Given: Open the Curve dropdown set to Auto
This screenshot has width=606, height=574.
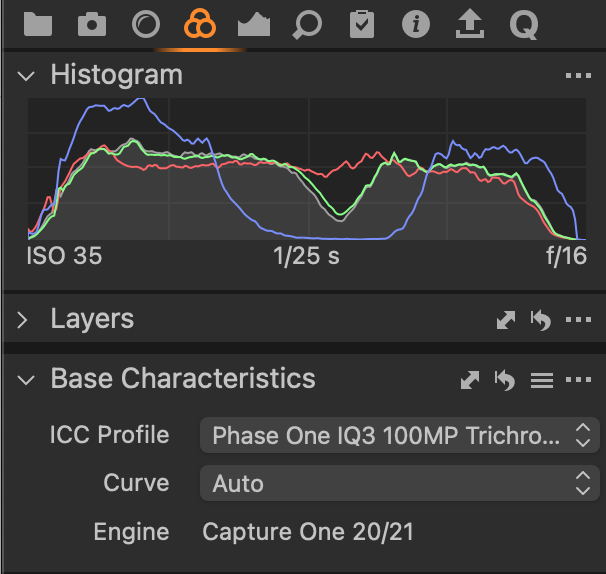Looking at the screenshot, I should point(399,483).
